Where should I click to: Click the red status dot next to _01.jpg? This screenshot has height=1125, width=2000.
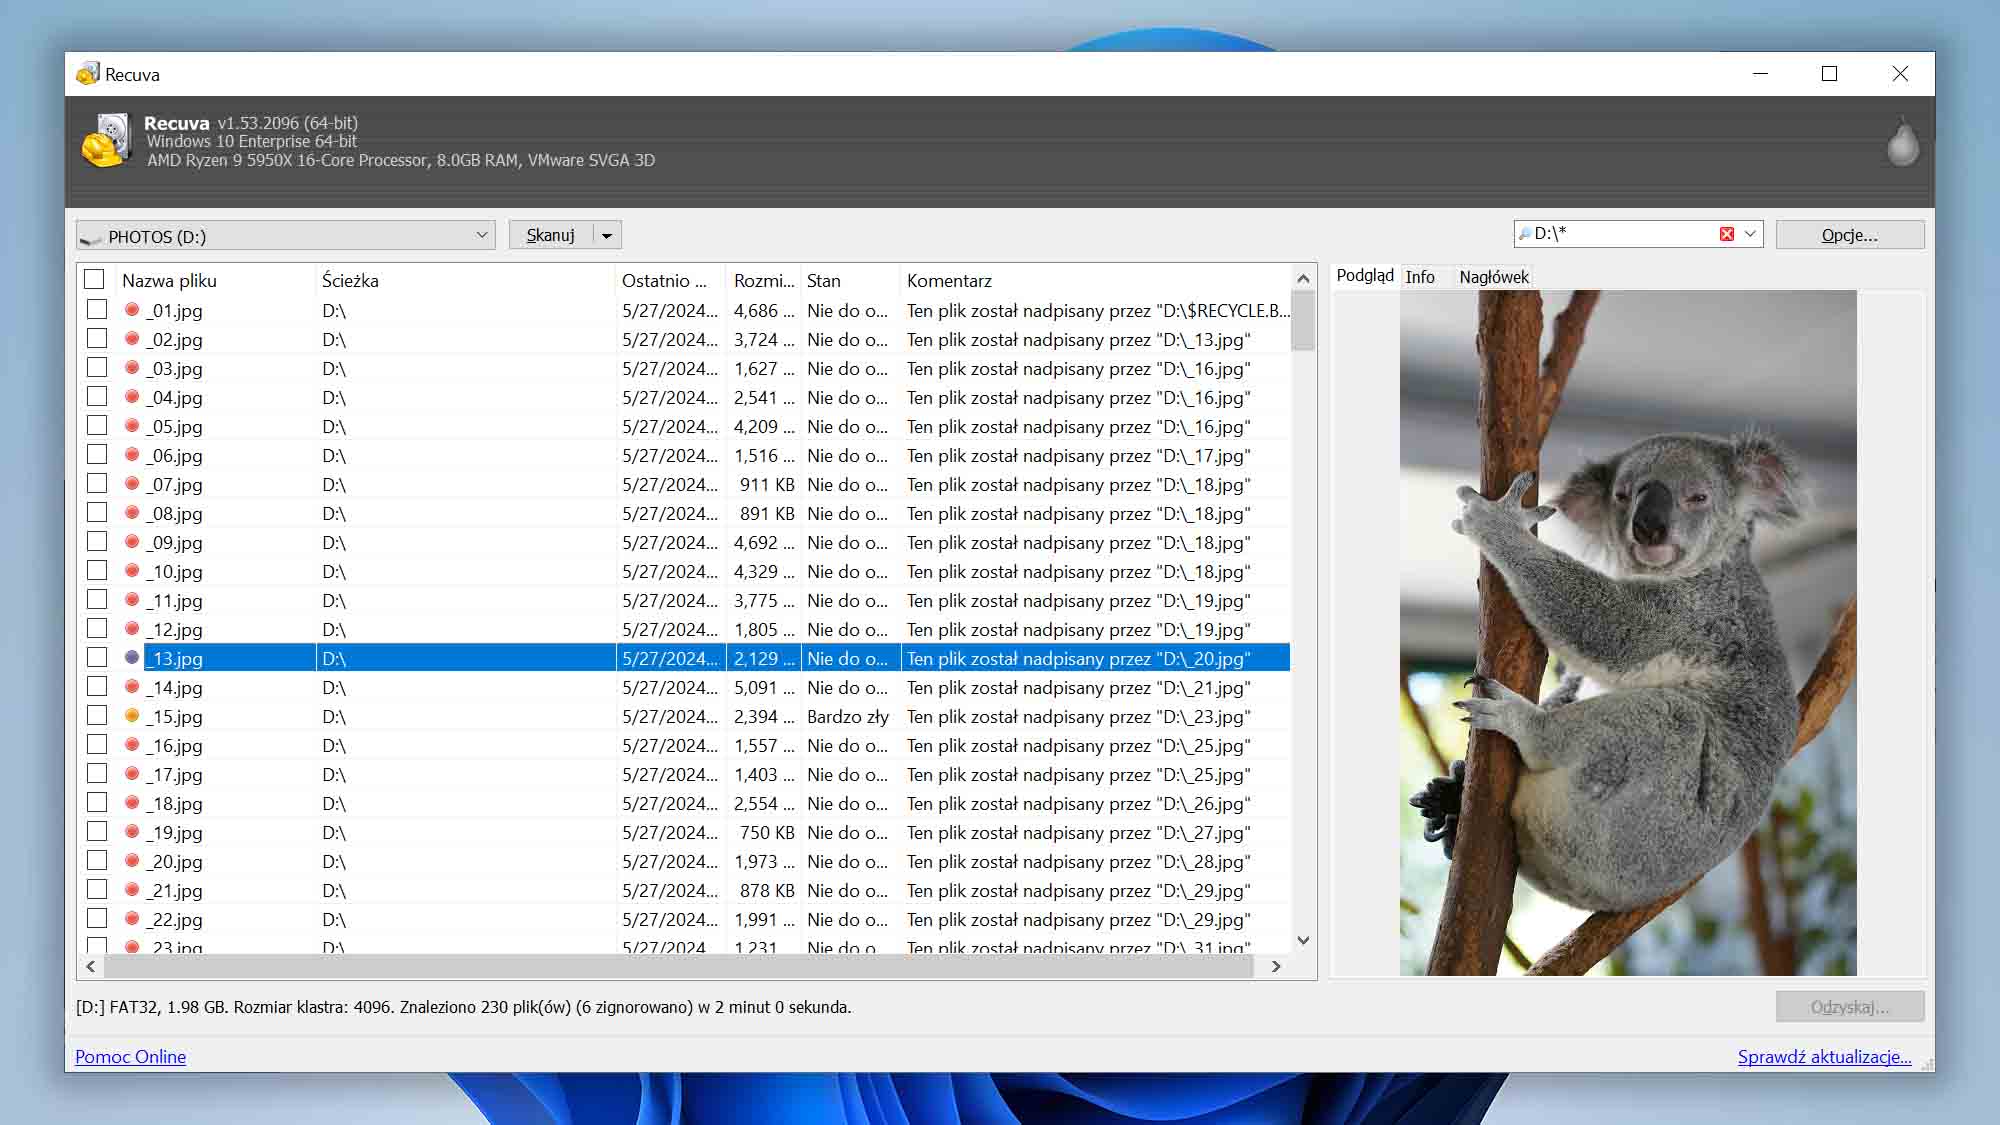(x=133, y=310)
